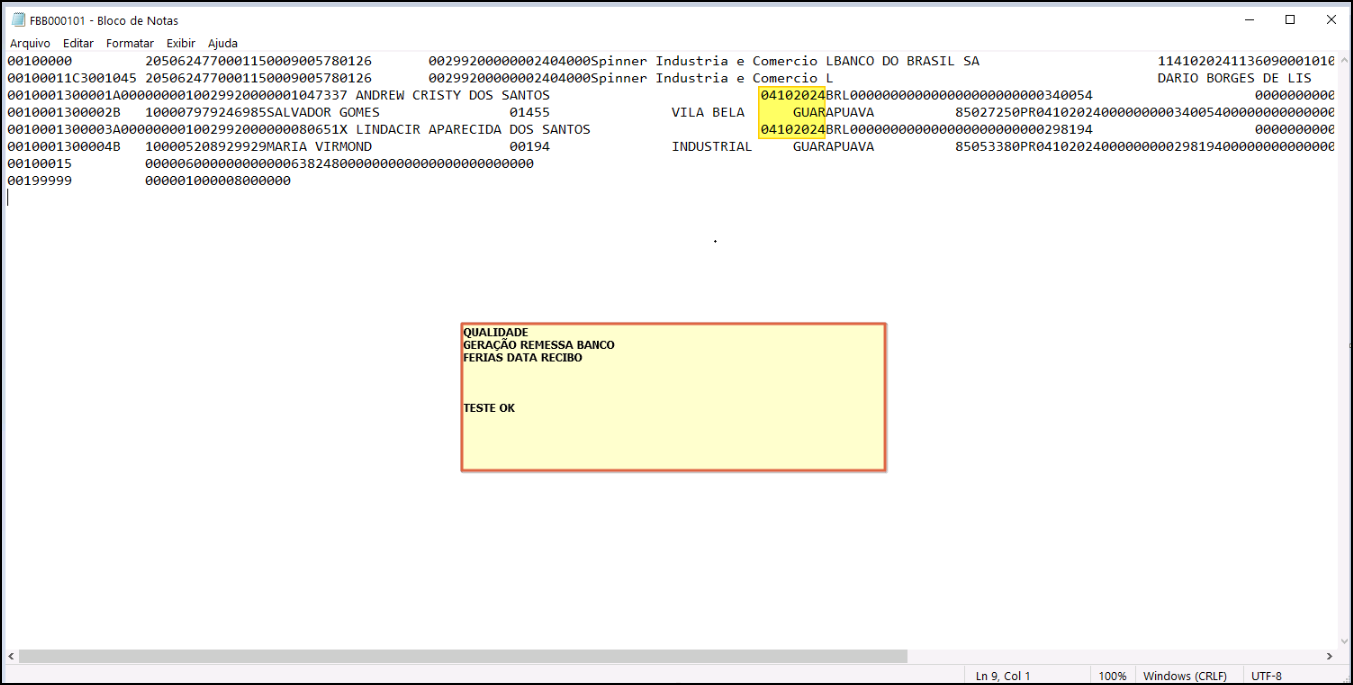Click the horizontal scrollbar thumb
The height and width of the screenshot is (685, 1353).
tap(462, 656)
